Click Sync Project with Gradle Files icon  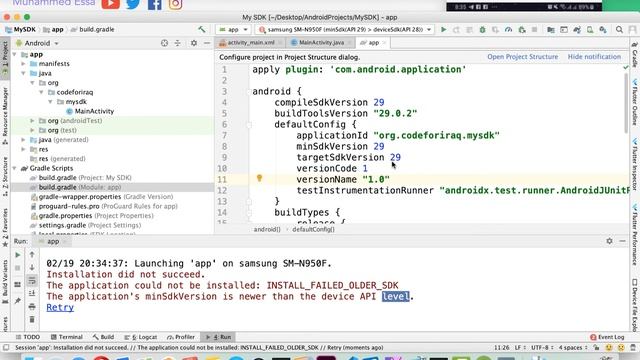tap(577, 29)
